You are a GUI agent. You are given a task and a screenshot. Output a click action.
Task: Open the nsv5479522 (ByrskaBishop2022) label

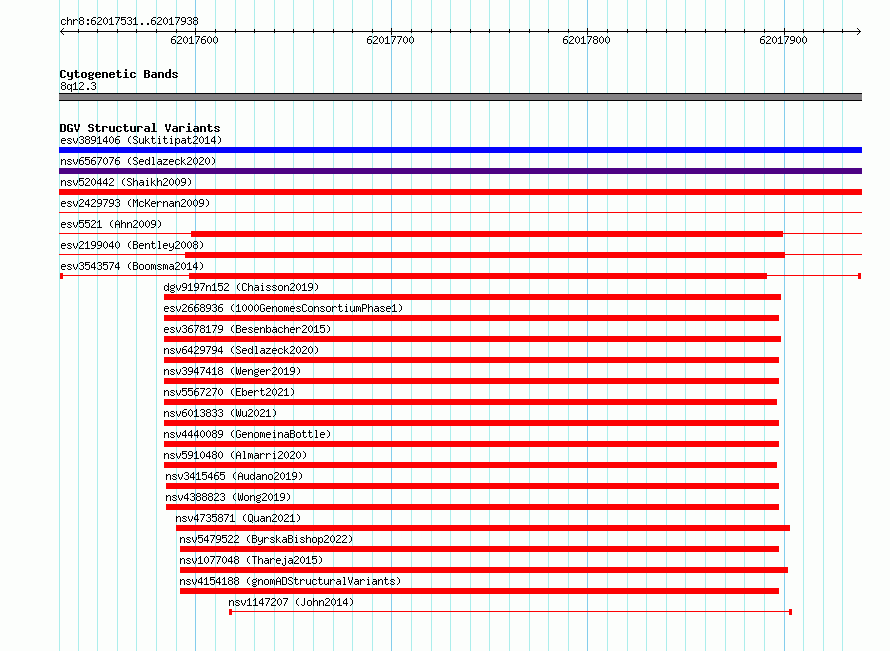[266, 539]
